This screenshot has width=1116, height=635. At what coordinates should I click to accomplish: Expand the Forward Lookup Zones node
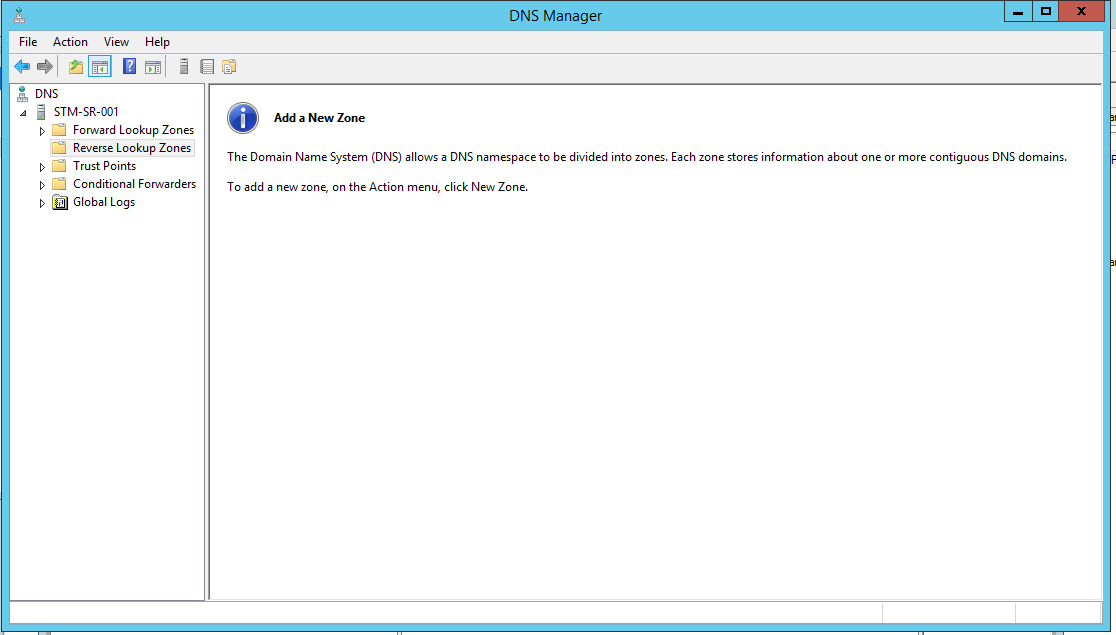42,129
